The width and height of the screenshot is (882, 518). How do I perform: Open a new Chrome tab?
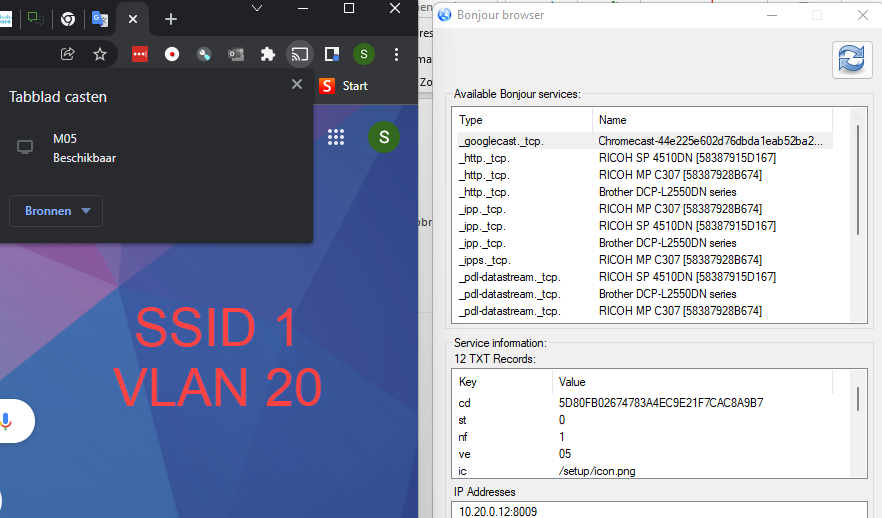(x=171, y=19)
